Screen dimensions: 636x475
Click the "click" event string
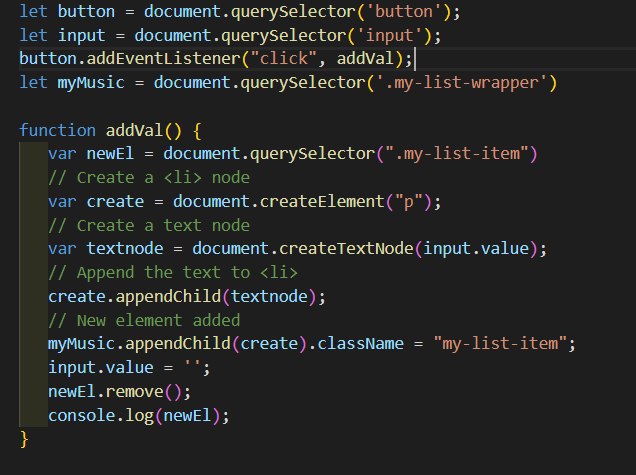click(283, 59)
